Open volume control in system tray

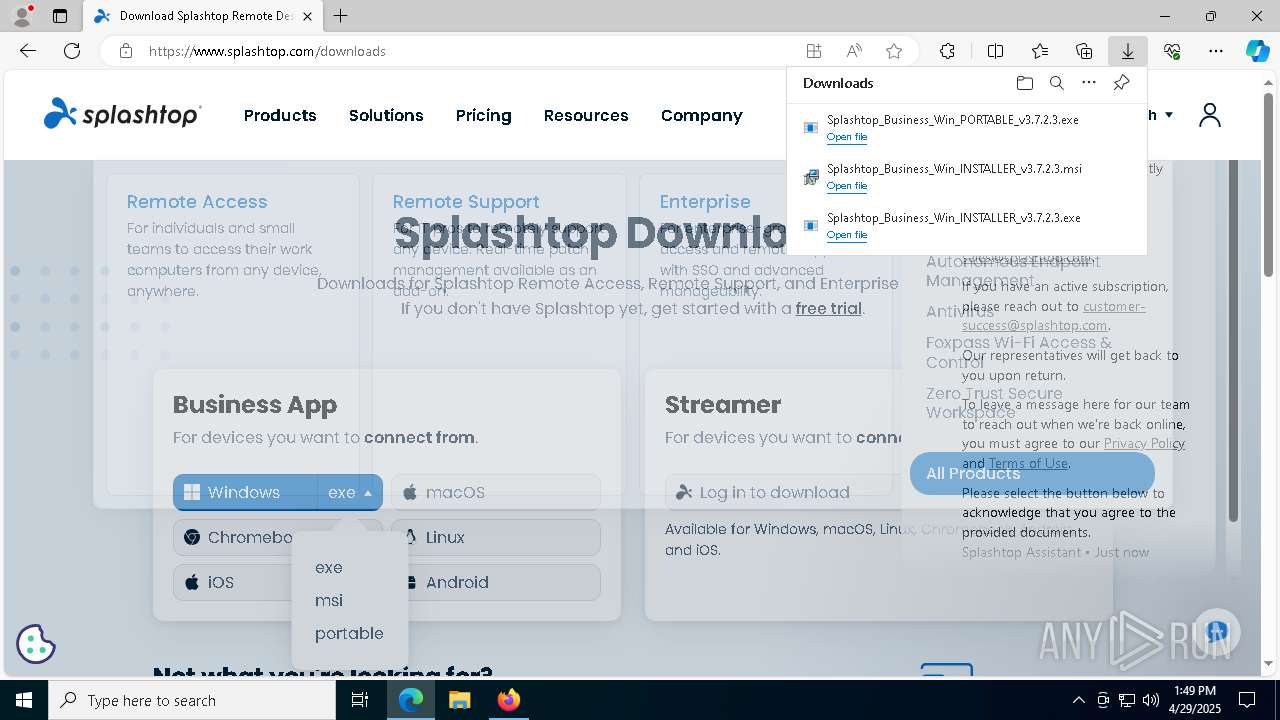pos(1150,700)
